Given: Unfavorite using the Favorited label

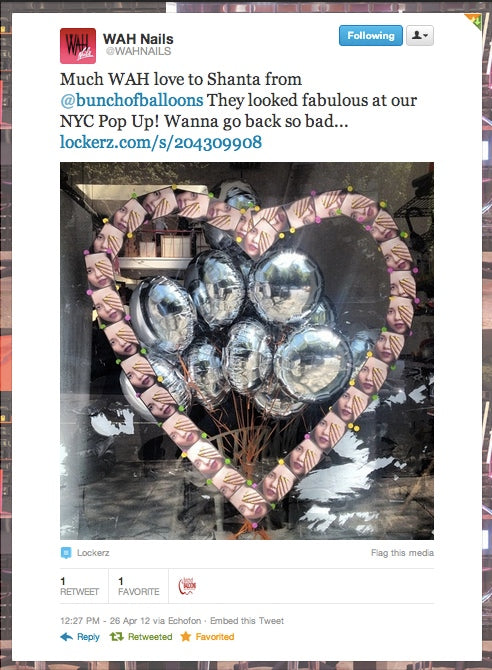Looking at the screenshot, I should pyautogui.click(x=215, y=637).
